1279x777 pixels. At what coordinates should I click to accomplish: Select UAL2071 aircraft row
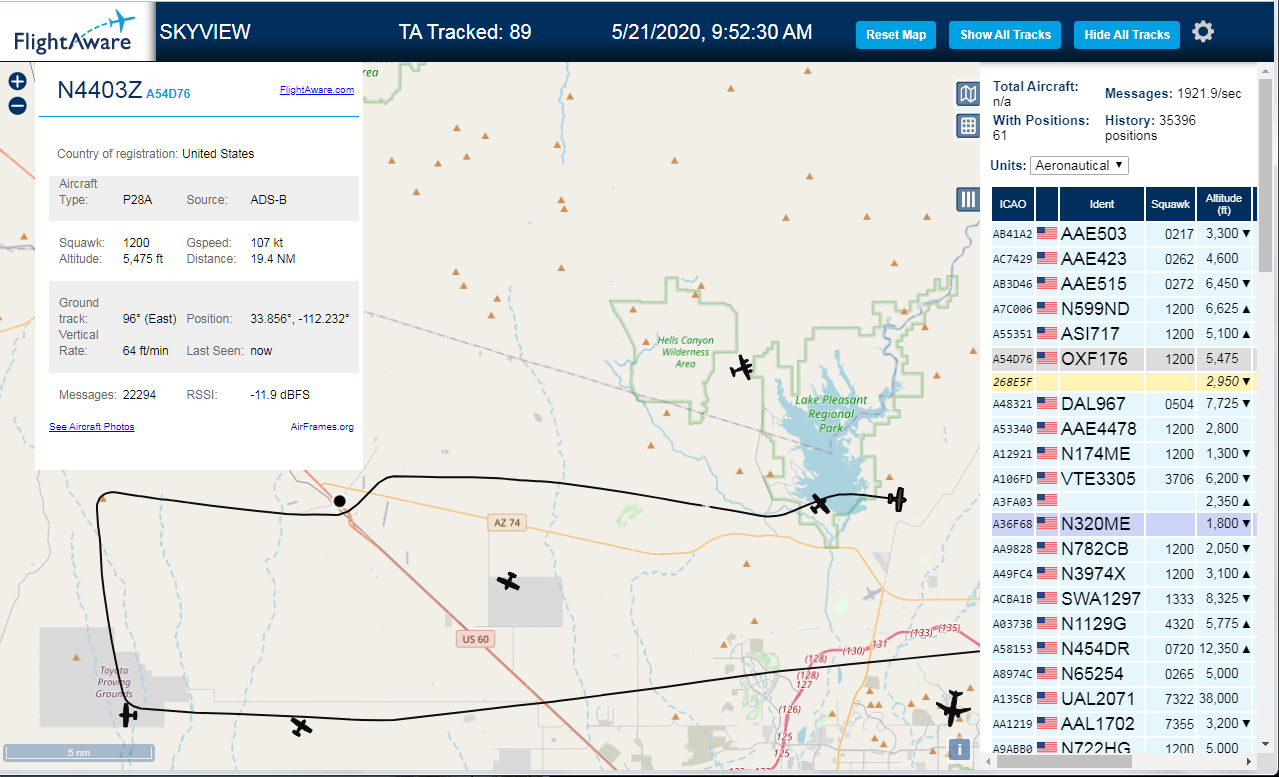point(1122,698)
